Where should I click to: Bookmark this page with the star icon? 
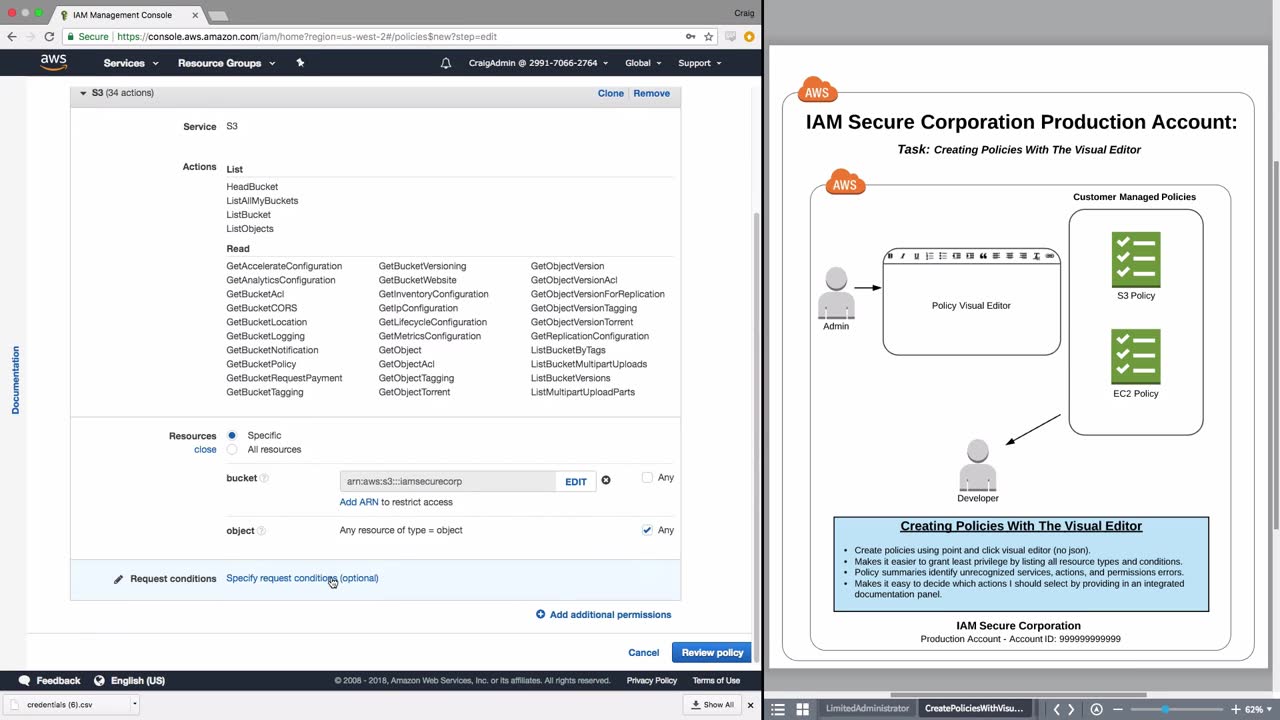coord(709,36)
